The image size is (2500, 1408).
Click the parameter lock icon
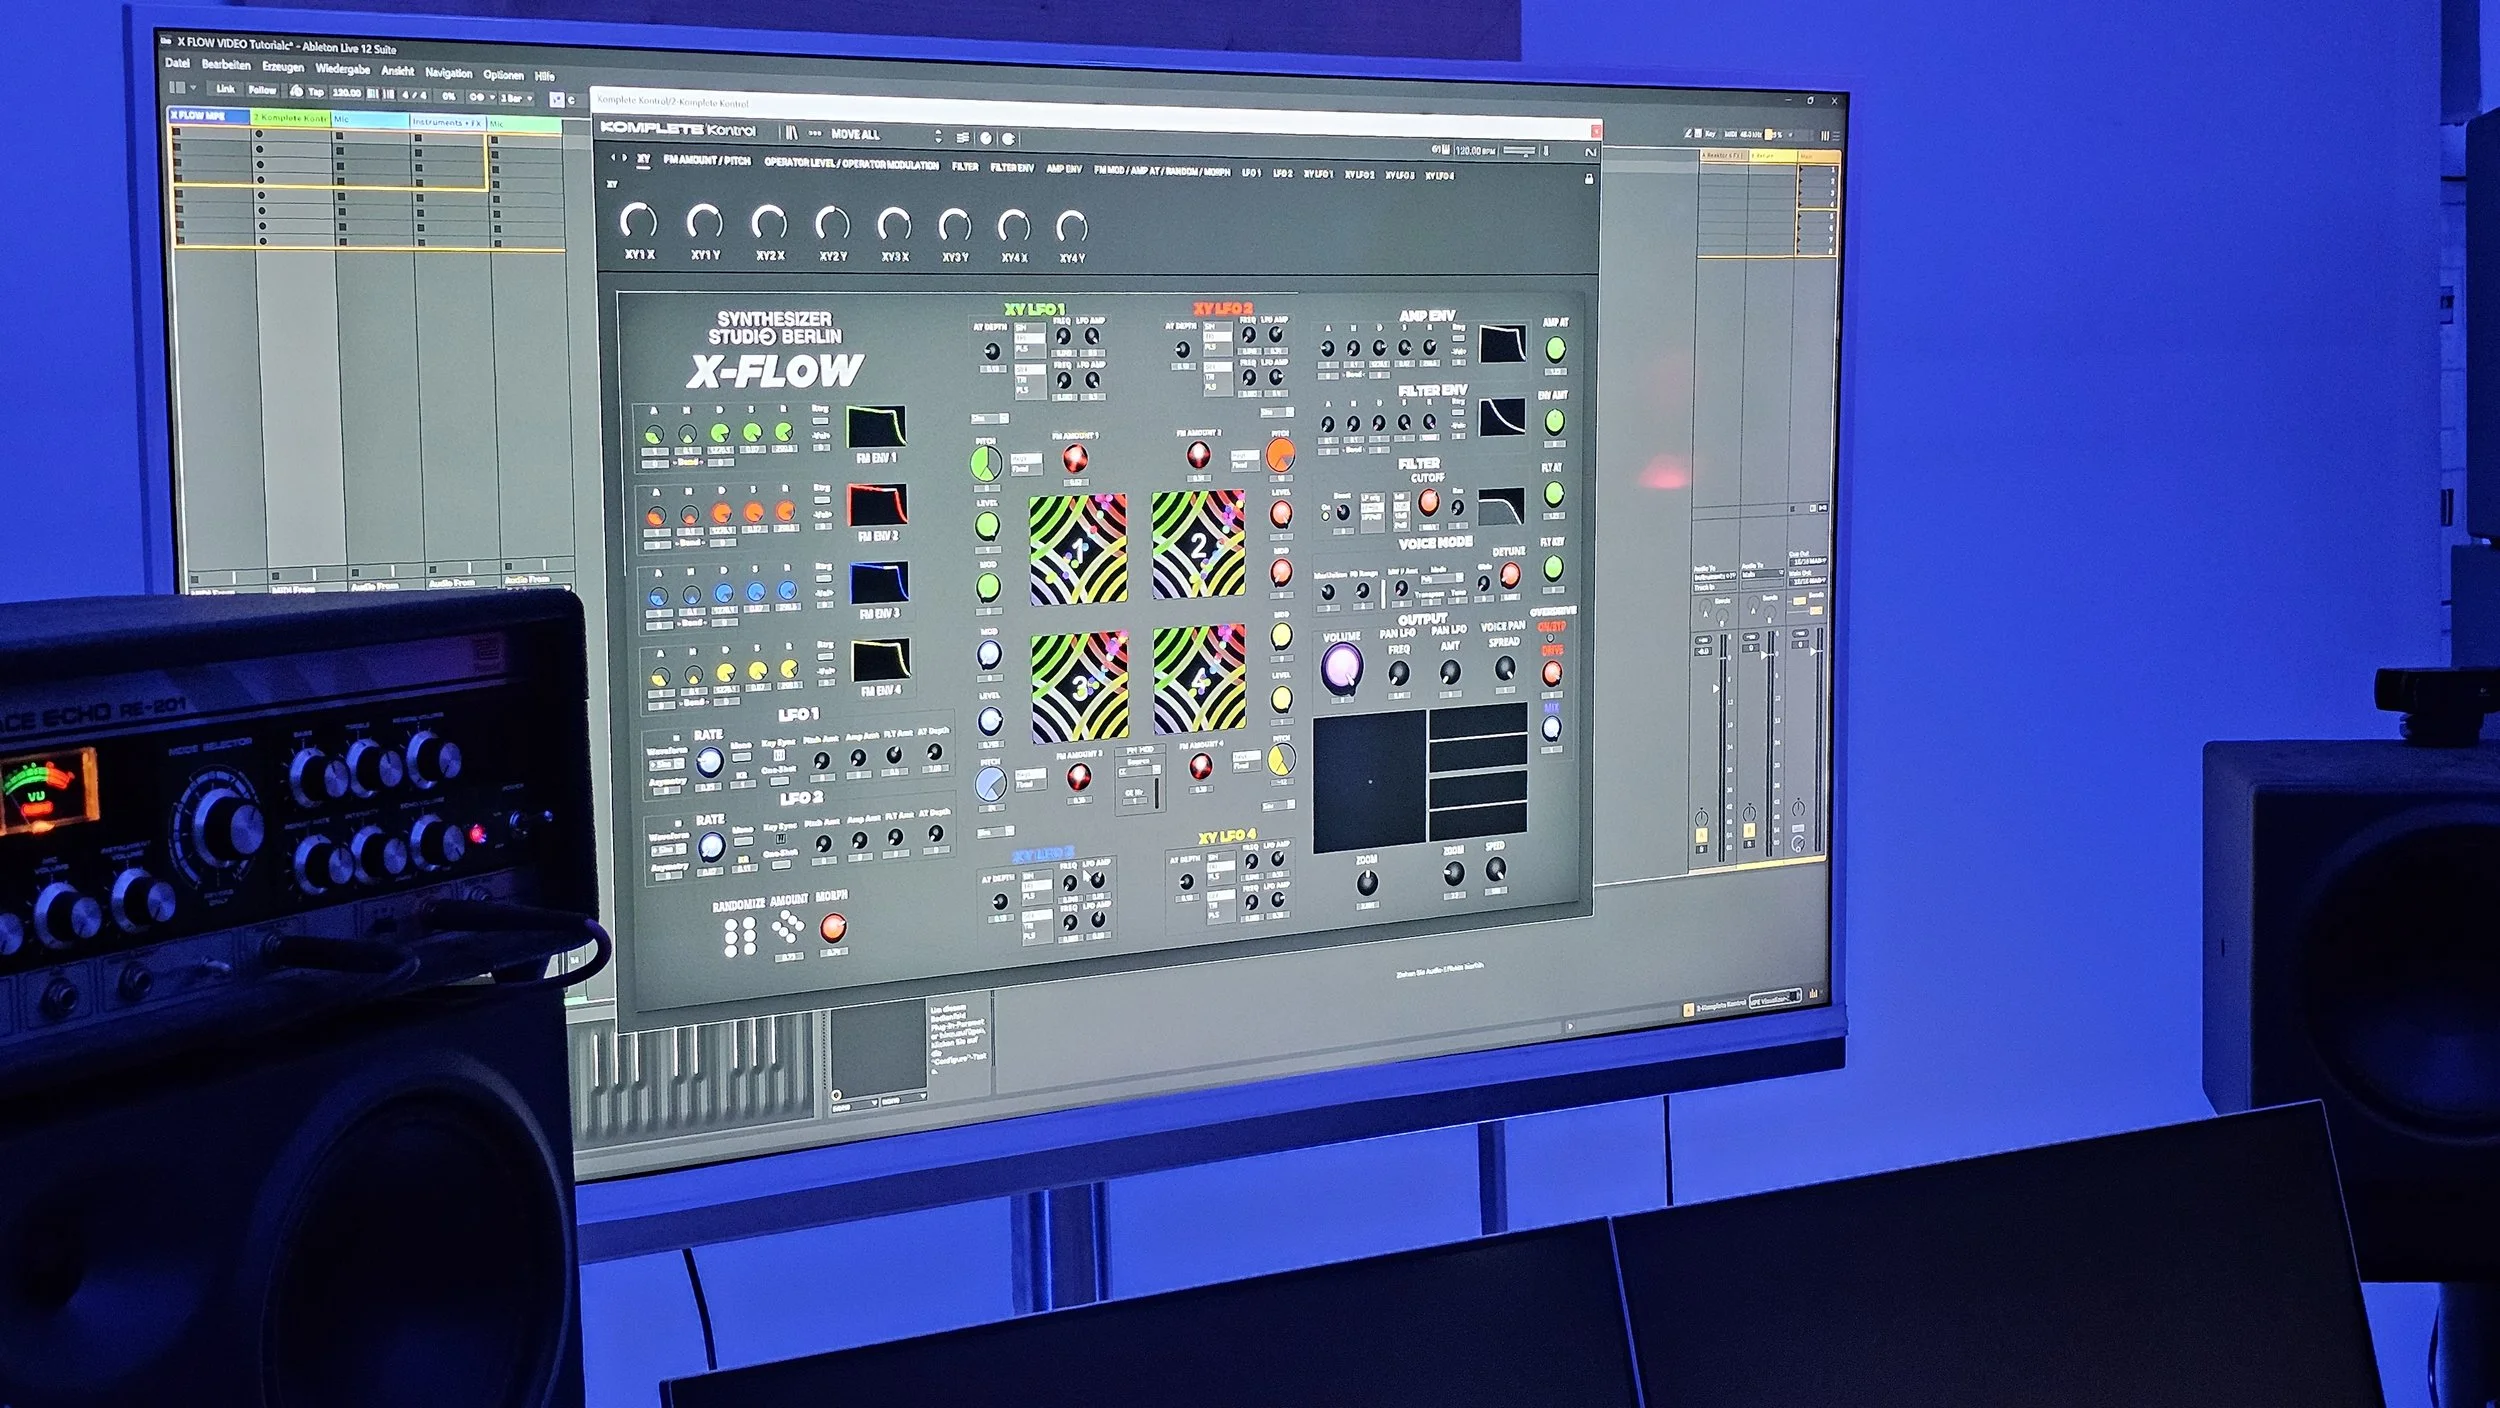point(1588,179)
